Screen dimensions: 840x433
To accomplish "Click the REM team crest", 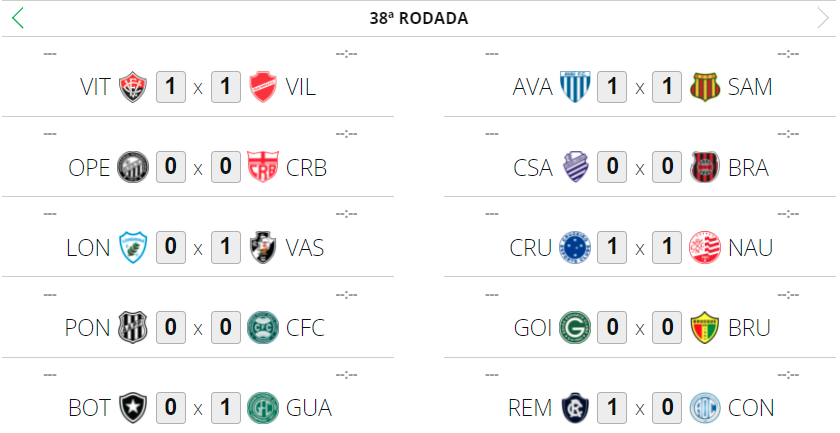I will (x=575, y=407).
